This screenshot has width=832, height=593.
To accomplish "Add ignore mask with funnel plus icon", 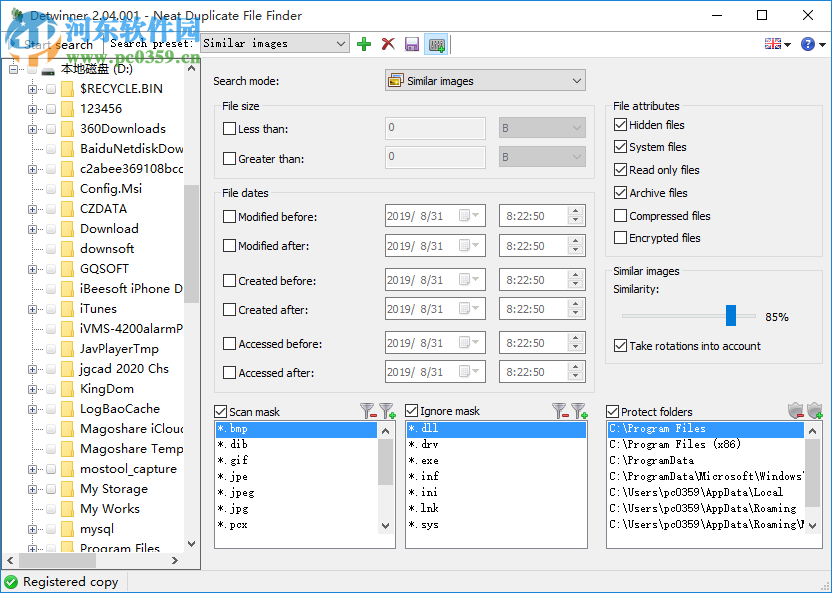I will click(578, 411).
